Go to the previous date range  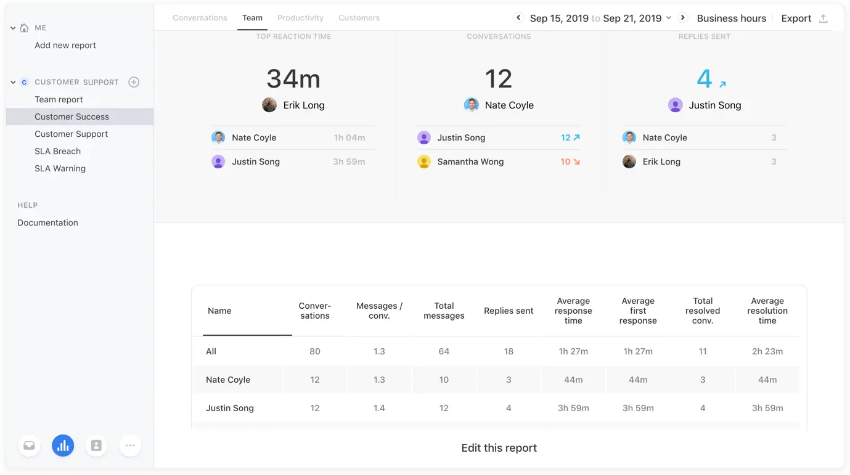518,18
